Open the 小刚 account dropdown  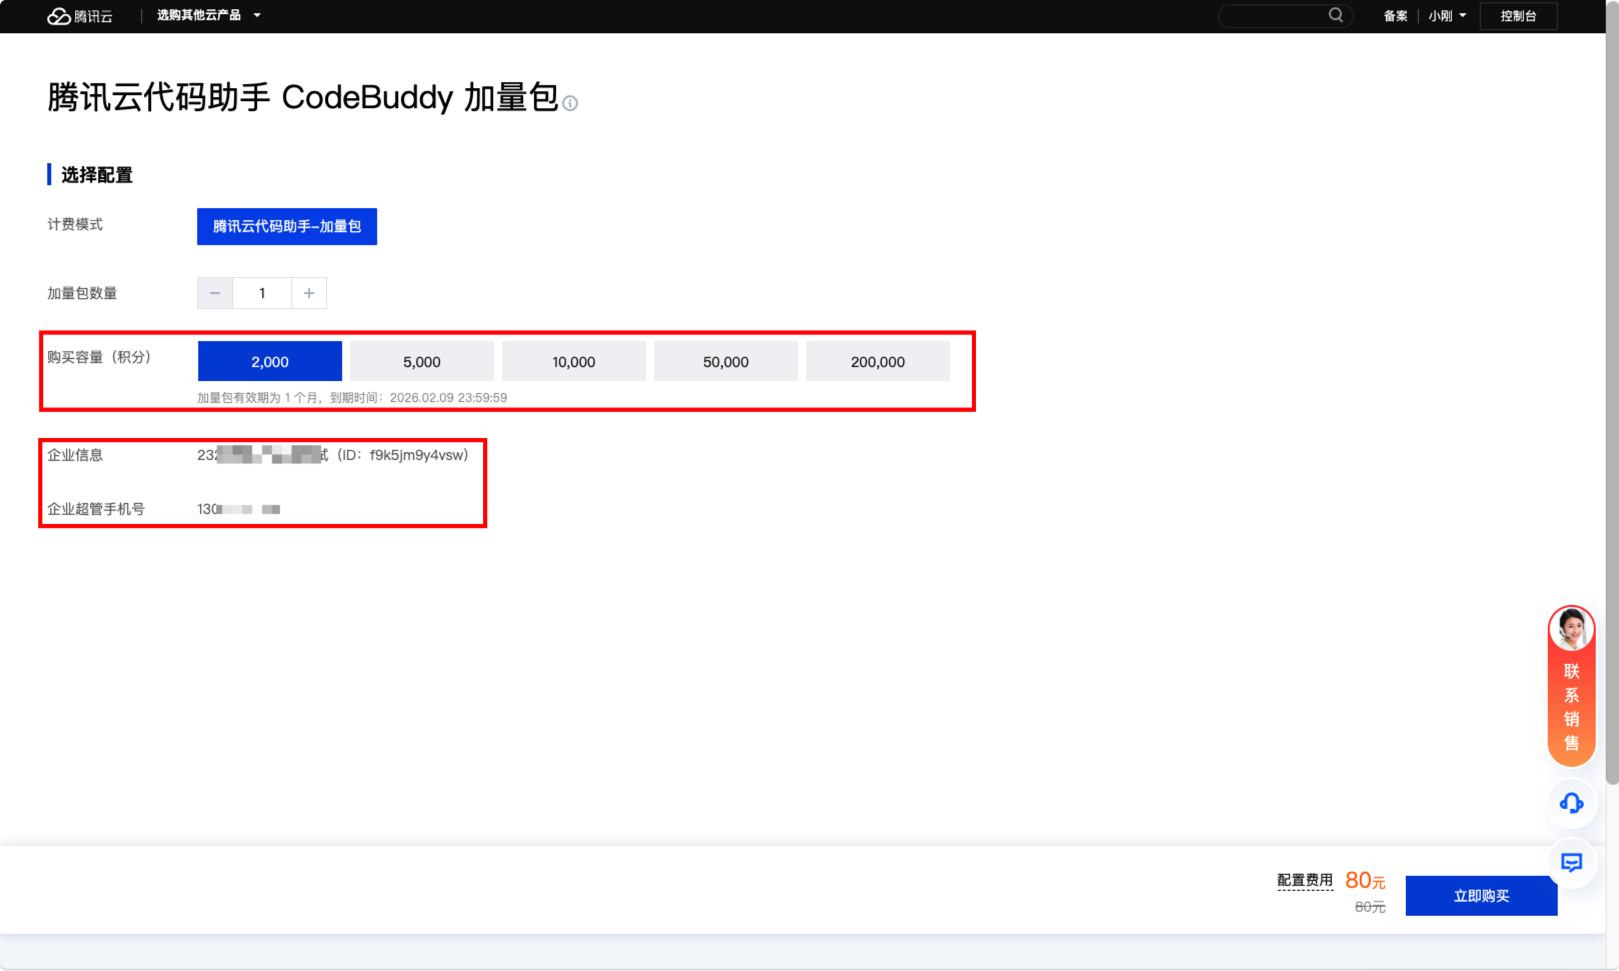(1447, 16)
